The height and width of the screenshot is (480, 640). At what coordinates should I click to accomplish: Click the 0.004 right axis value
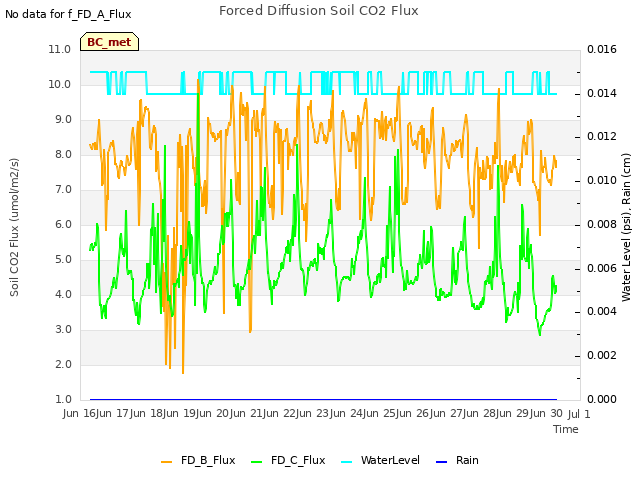602,312
